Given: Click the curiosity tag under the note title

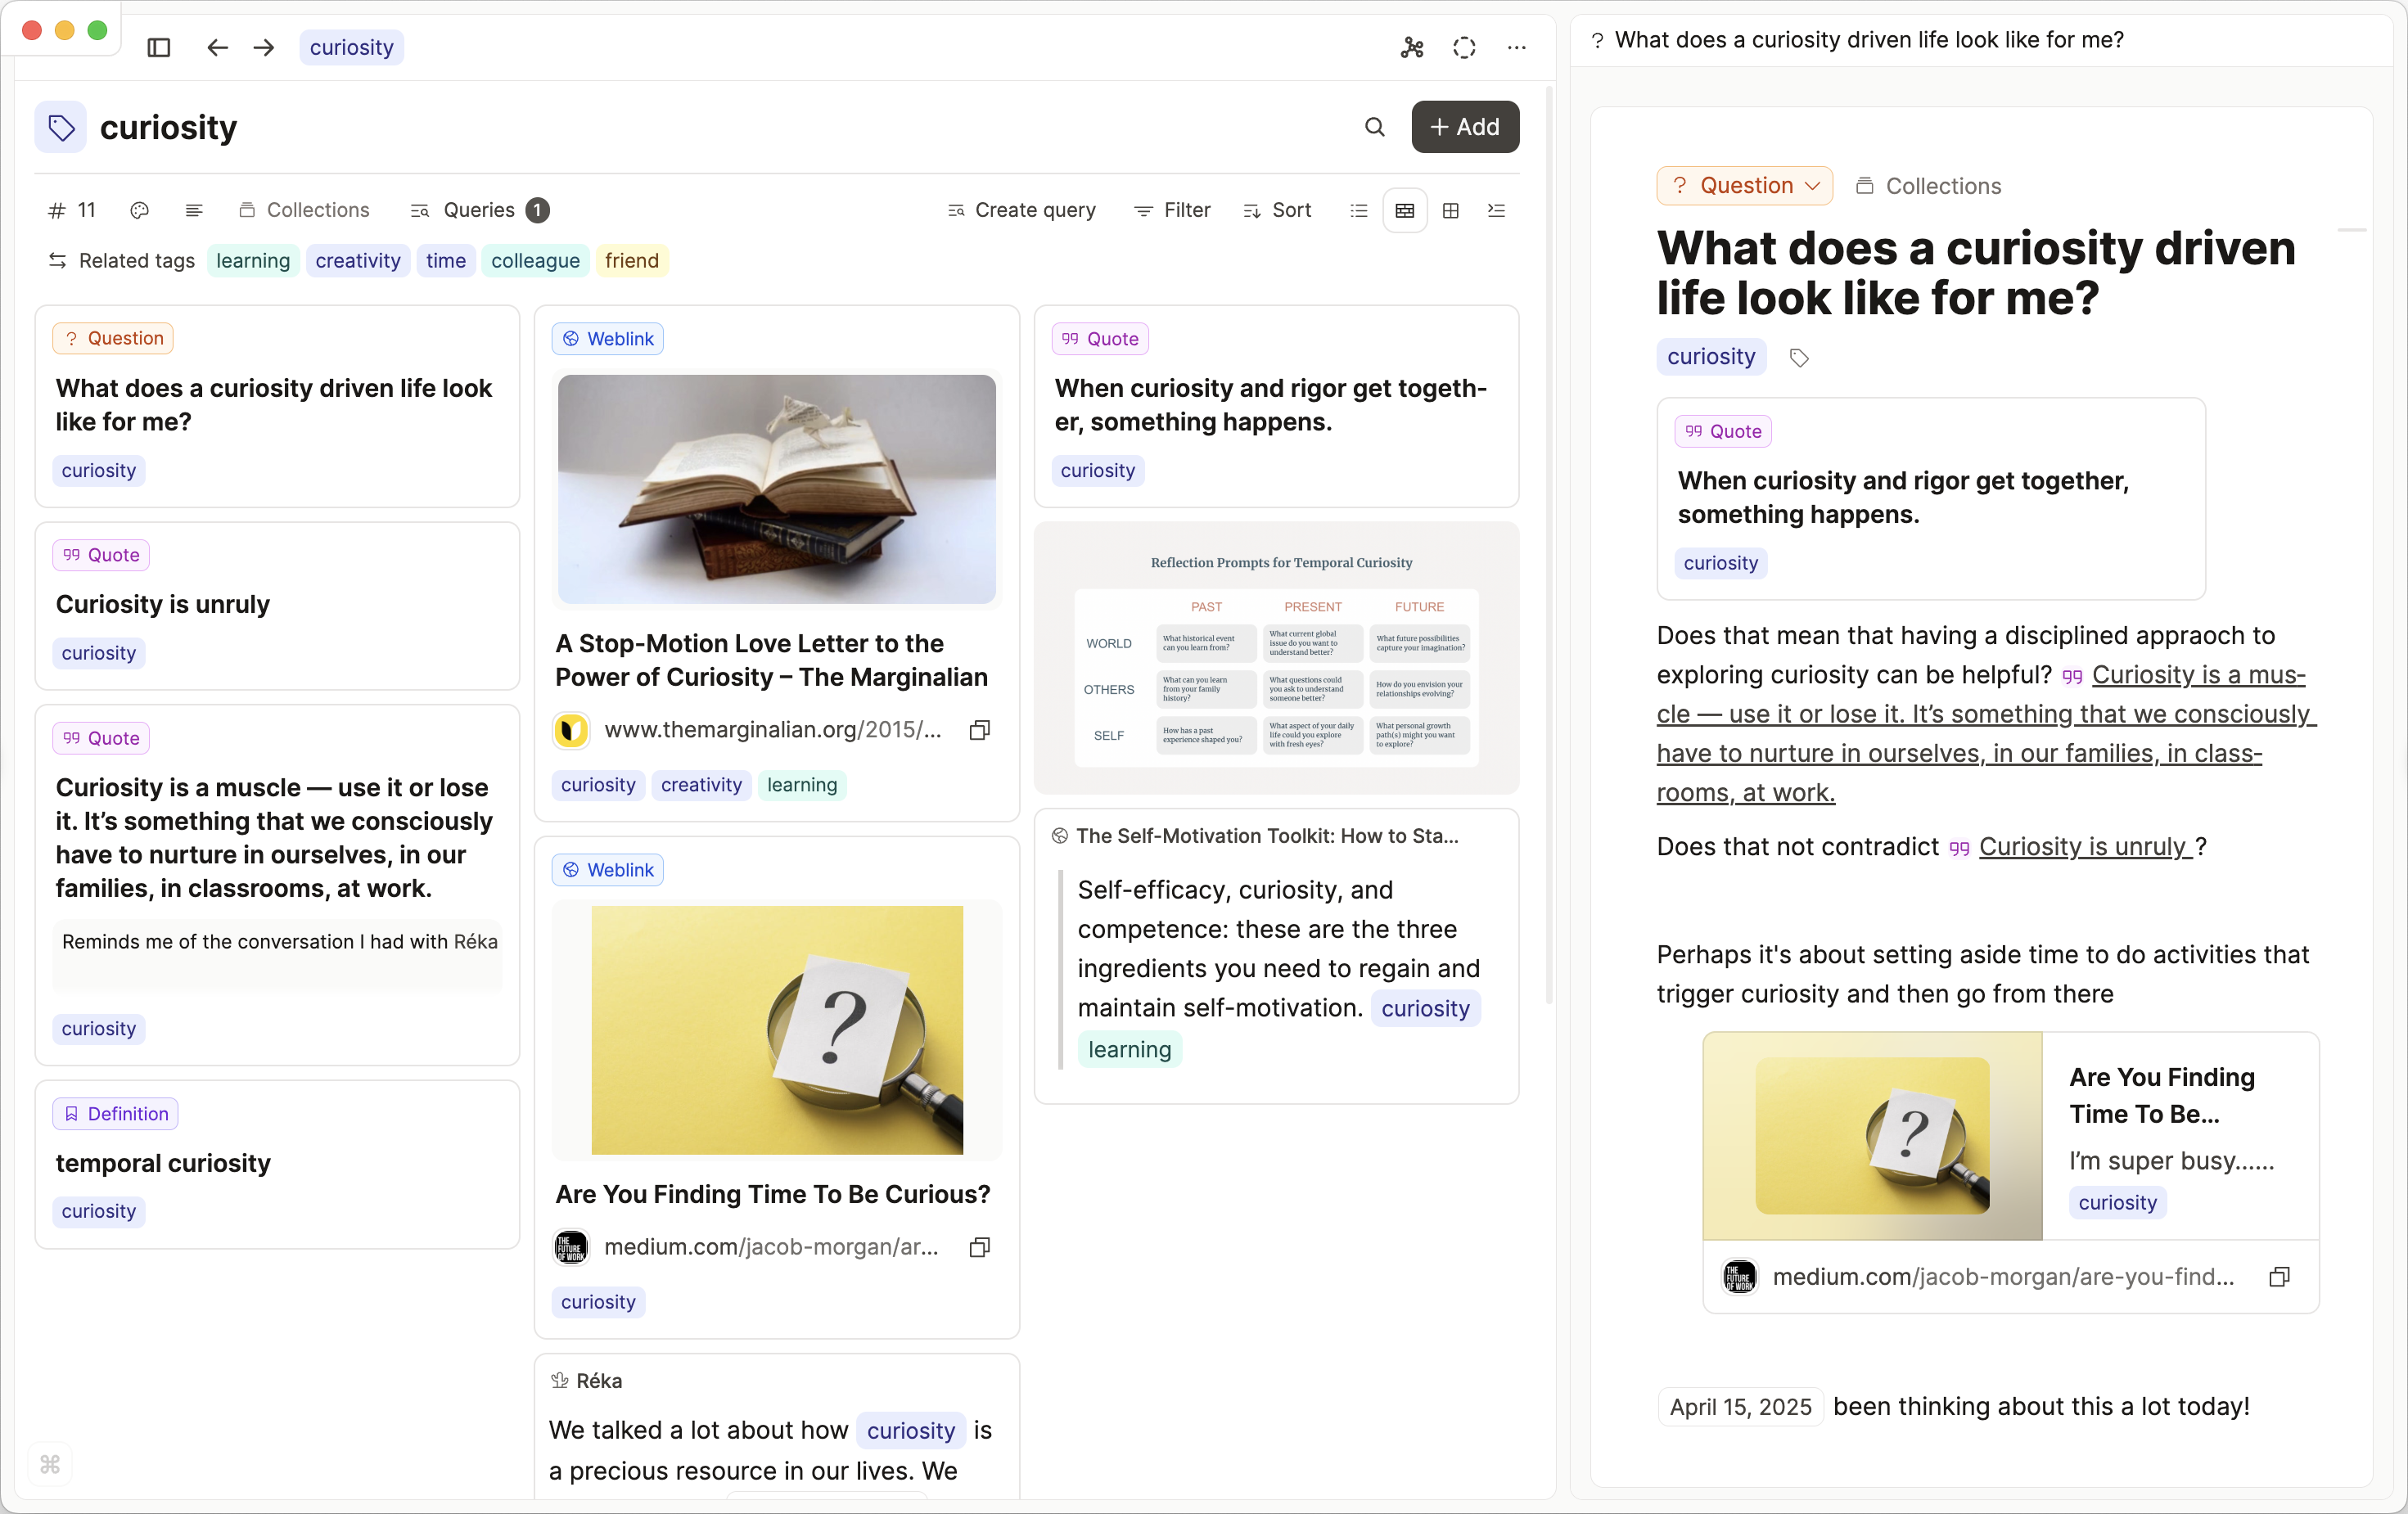Looking at the screenshot, I should (x=1711, y=357).
